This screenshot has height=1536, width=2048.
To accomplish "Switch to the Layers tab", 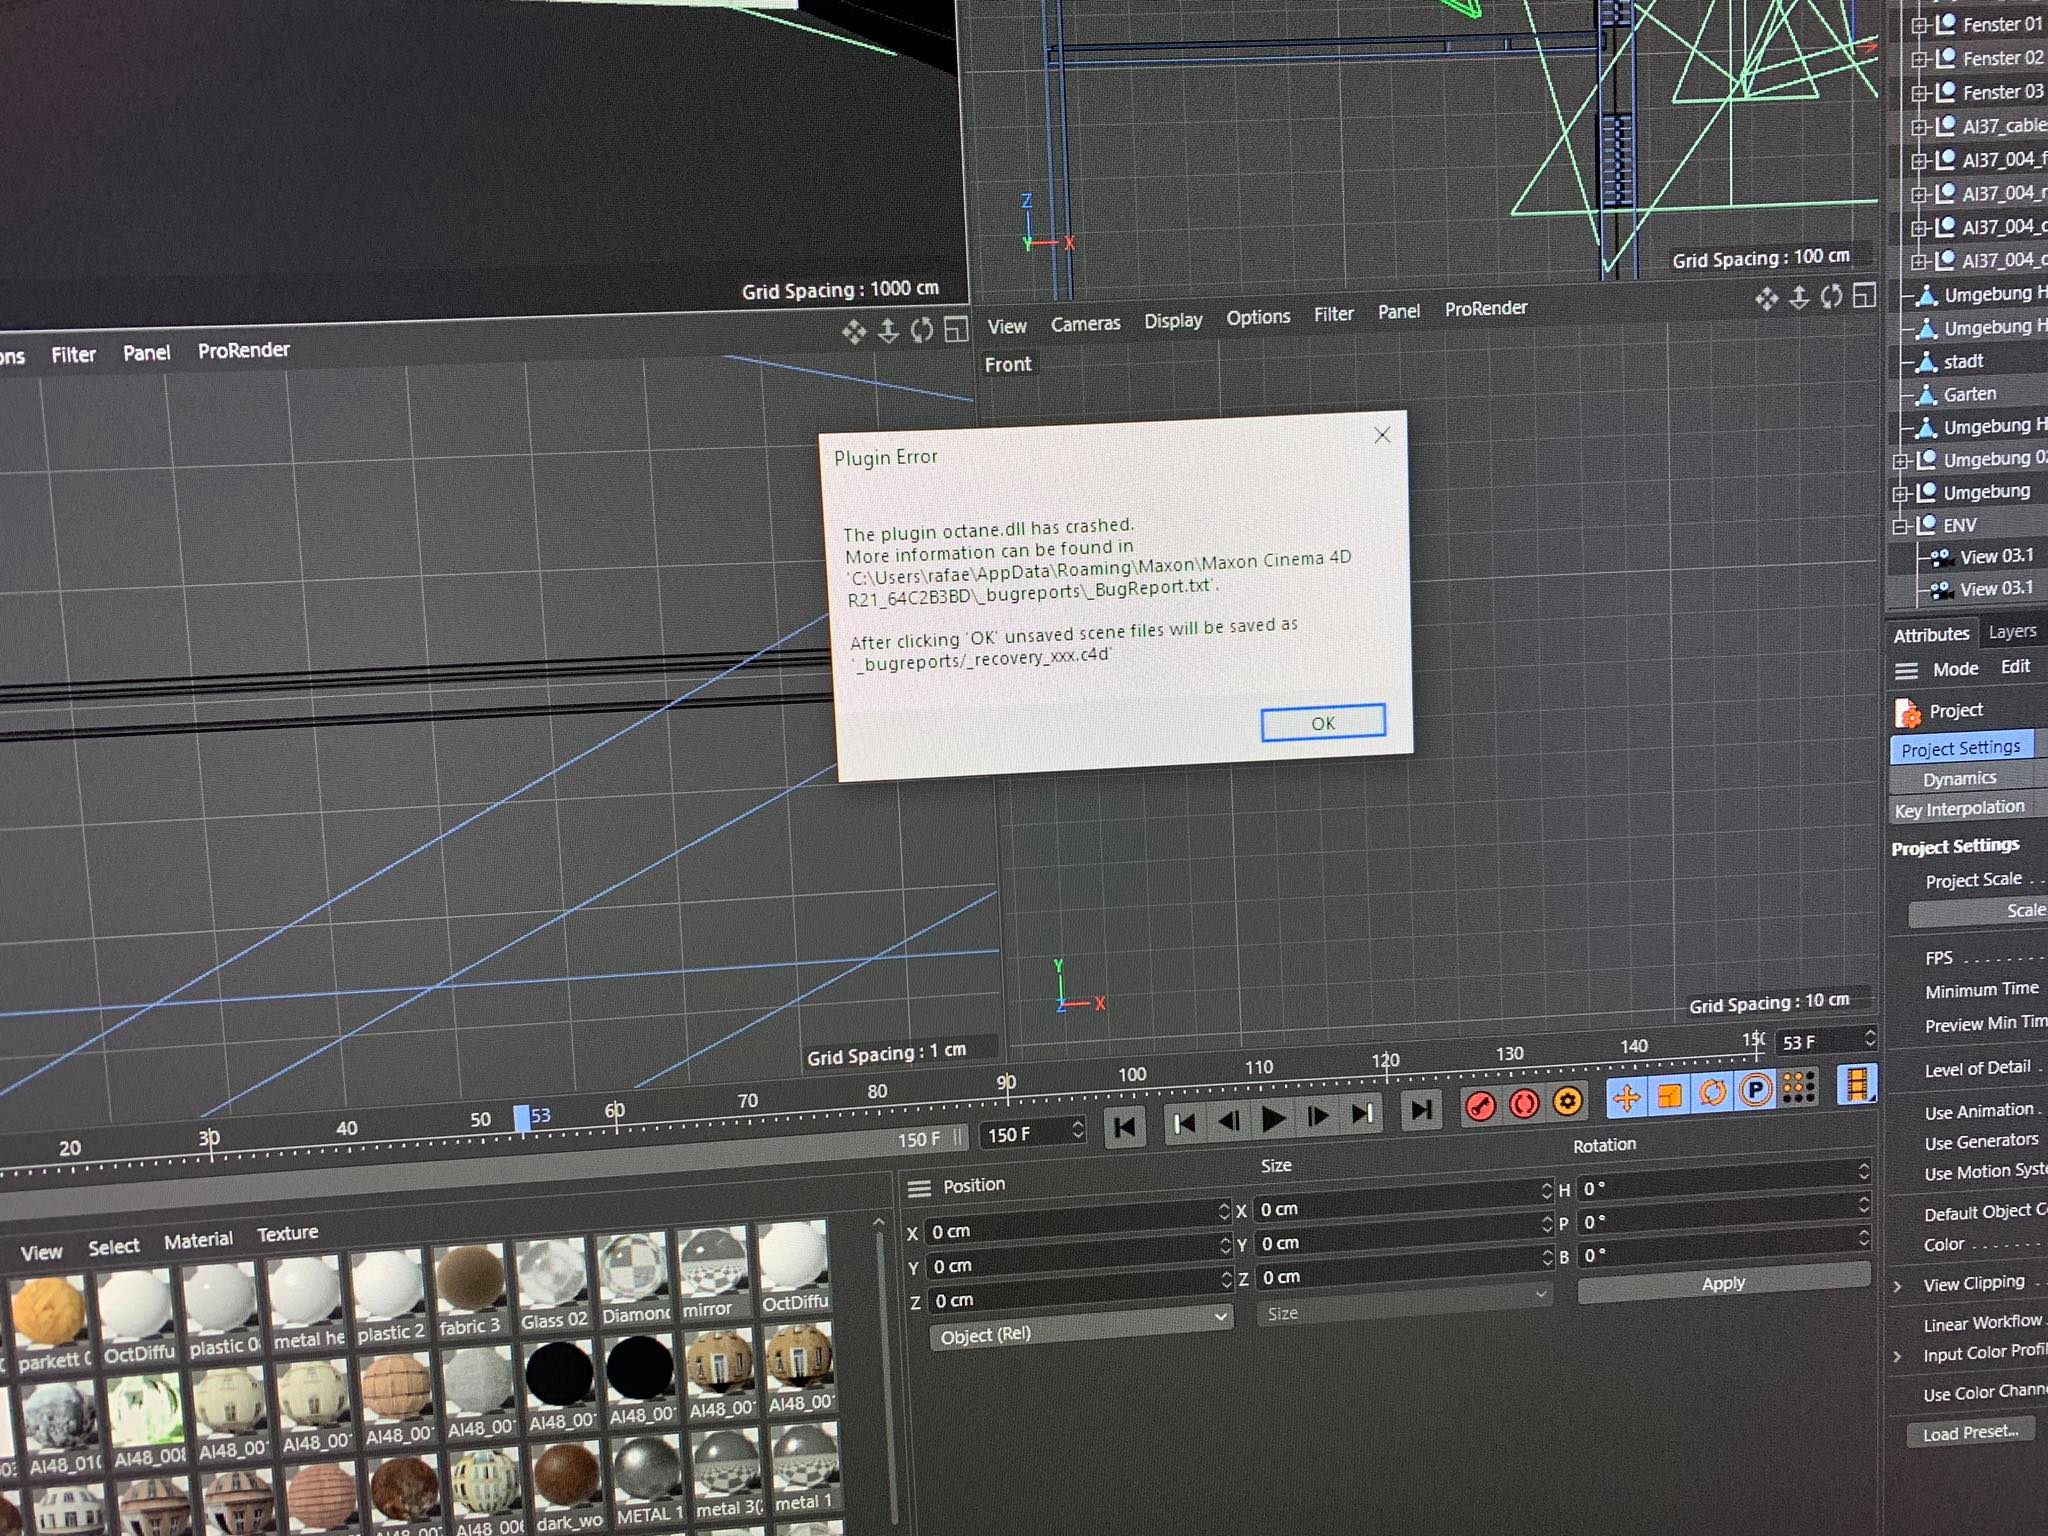I will click(x=2011, y=632).
